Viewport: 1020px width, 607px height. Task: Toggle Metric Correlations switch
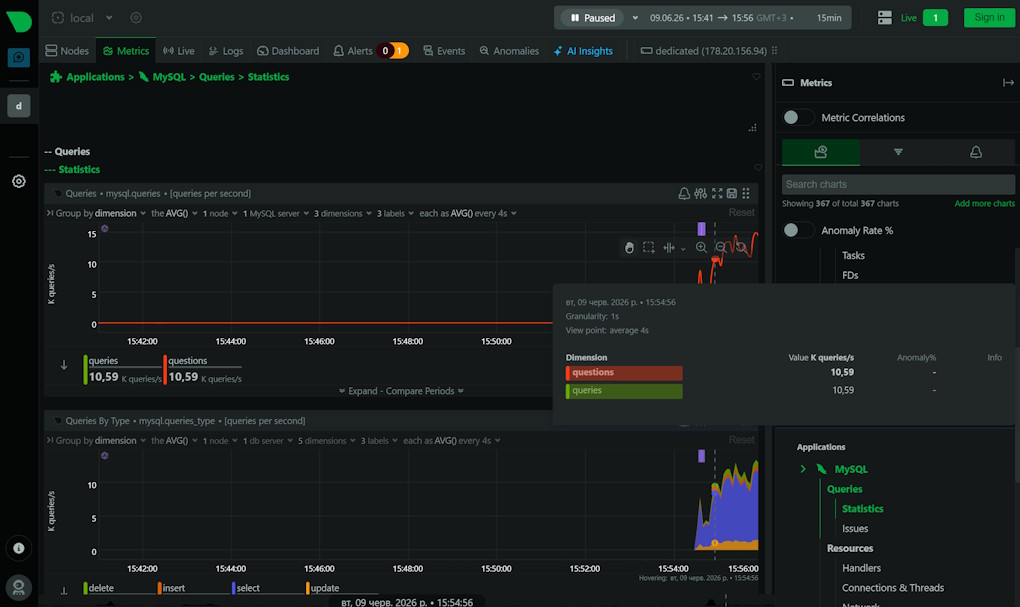pos(798,117)
